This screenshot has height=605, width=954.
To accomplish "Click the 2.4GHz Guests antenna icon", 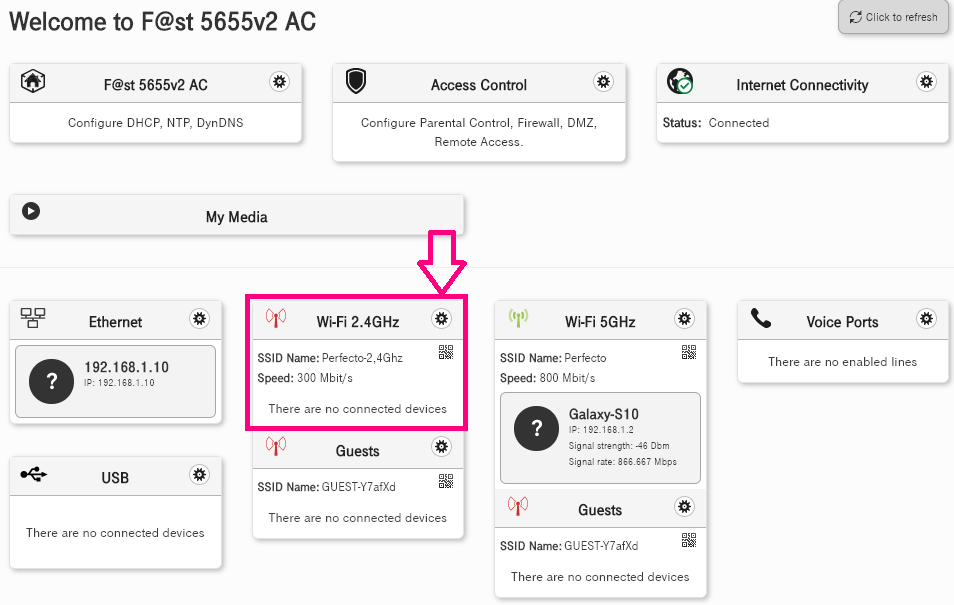I will pyautogui.click(x=276, y=446).
